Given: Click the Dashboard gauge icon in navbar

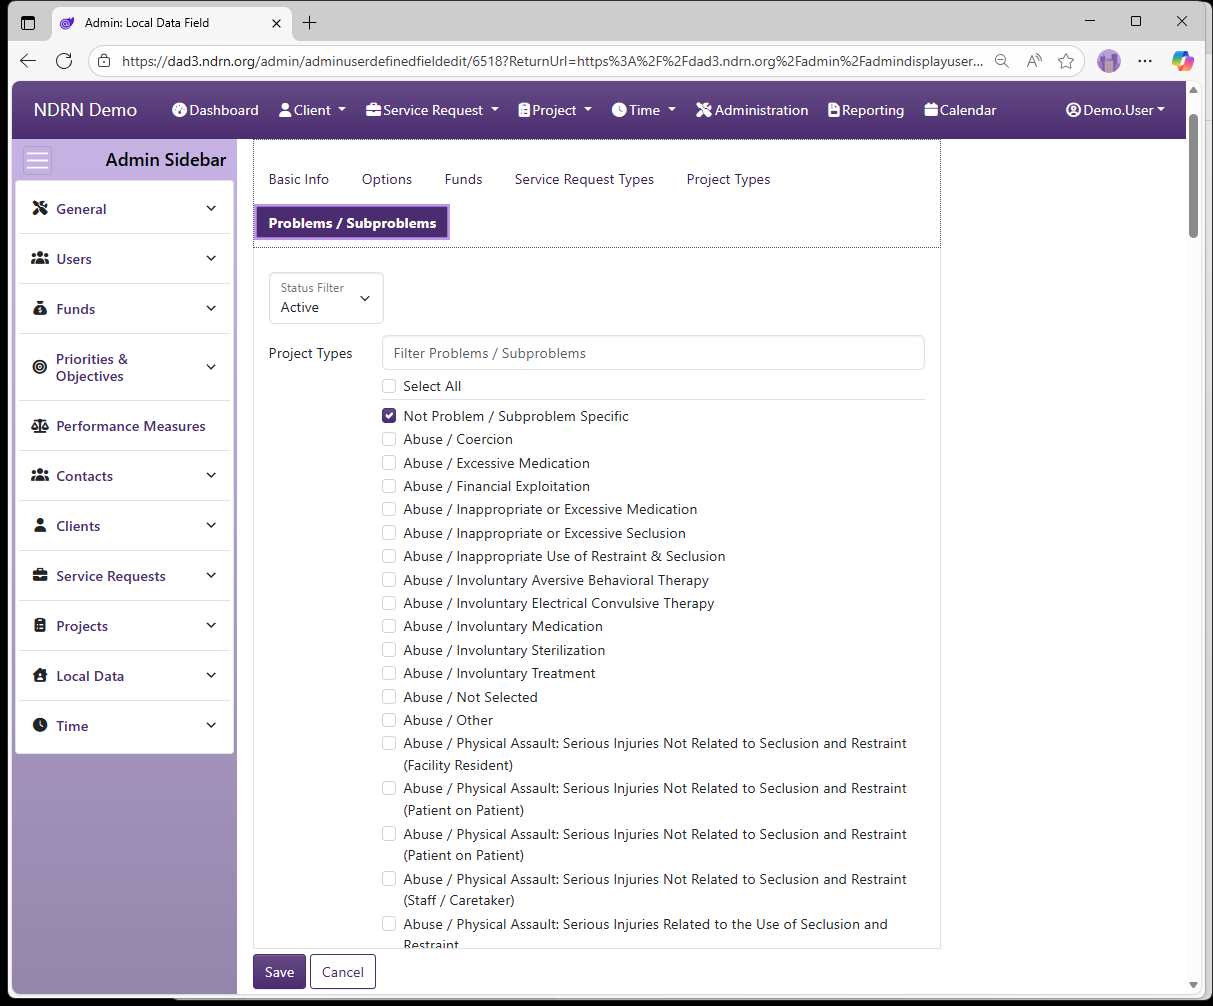Looking at the screenshot, I should pos(179,110).
